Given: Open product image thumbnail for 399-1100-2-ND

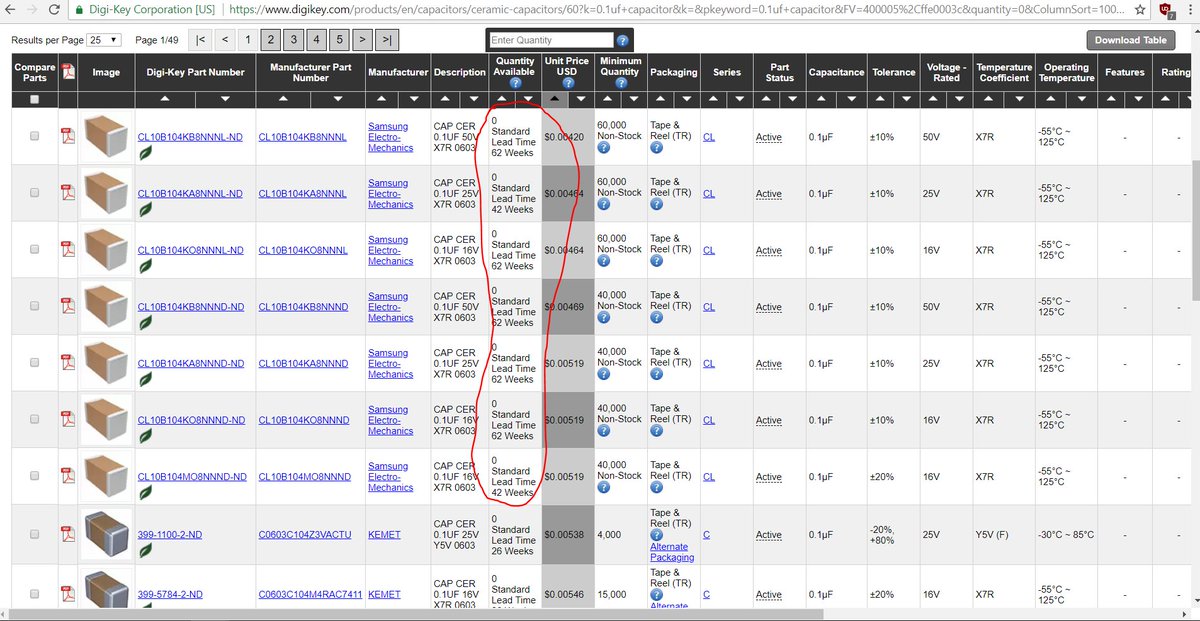Looking at the screenshot, I should [x=107, y=534].
